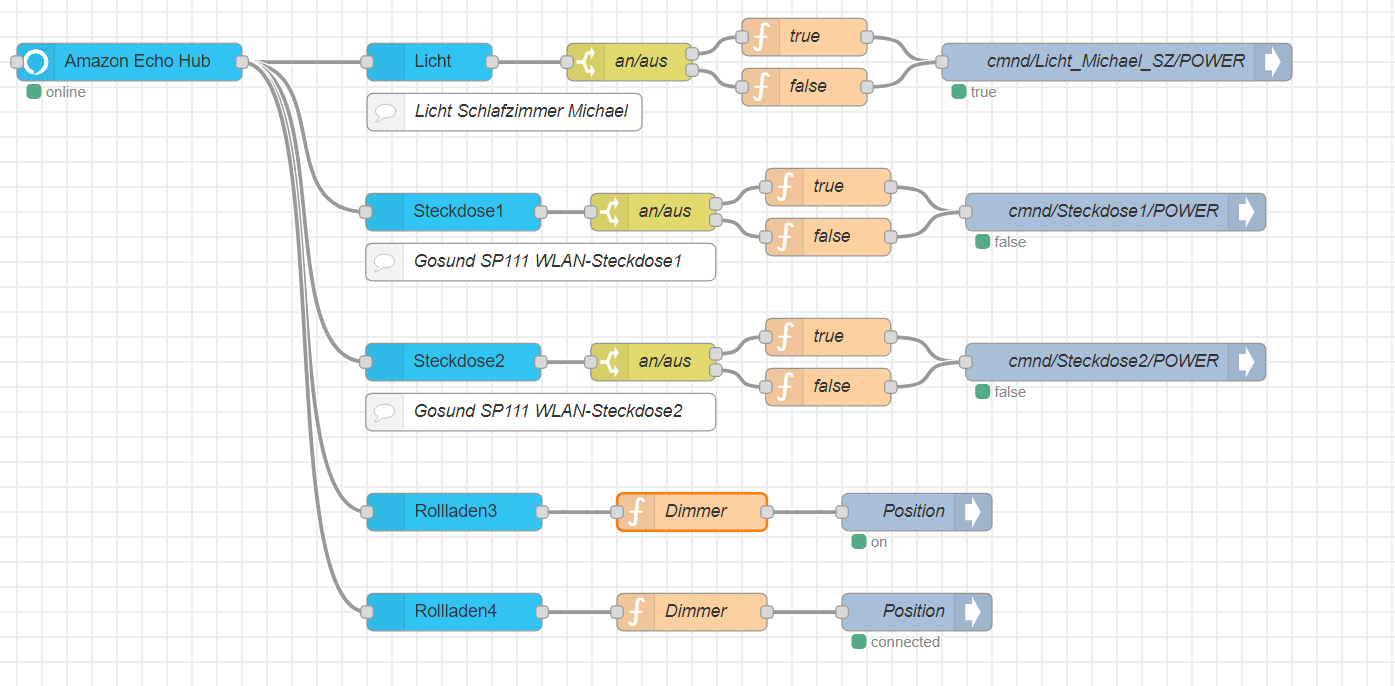Click MQTT arrow icon on Rollladen4's Position node
The width and height of the screenshot is (1395, 686).
(x=973, y=612)
